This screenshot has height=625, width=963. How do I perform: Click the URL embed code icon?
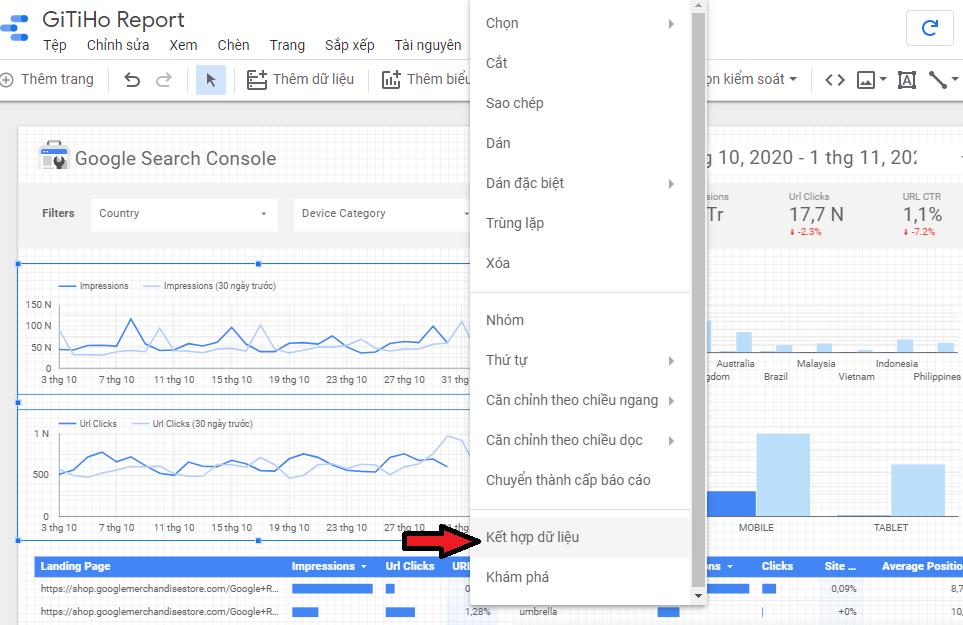835,80
